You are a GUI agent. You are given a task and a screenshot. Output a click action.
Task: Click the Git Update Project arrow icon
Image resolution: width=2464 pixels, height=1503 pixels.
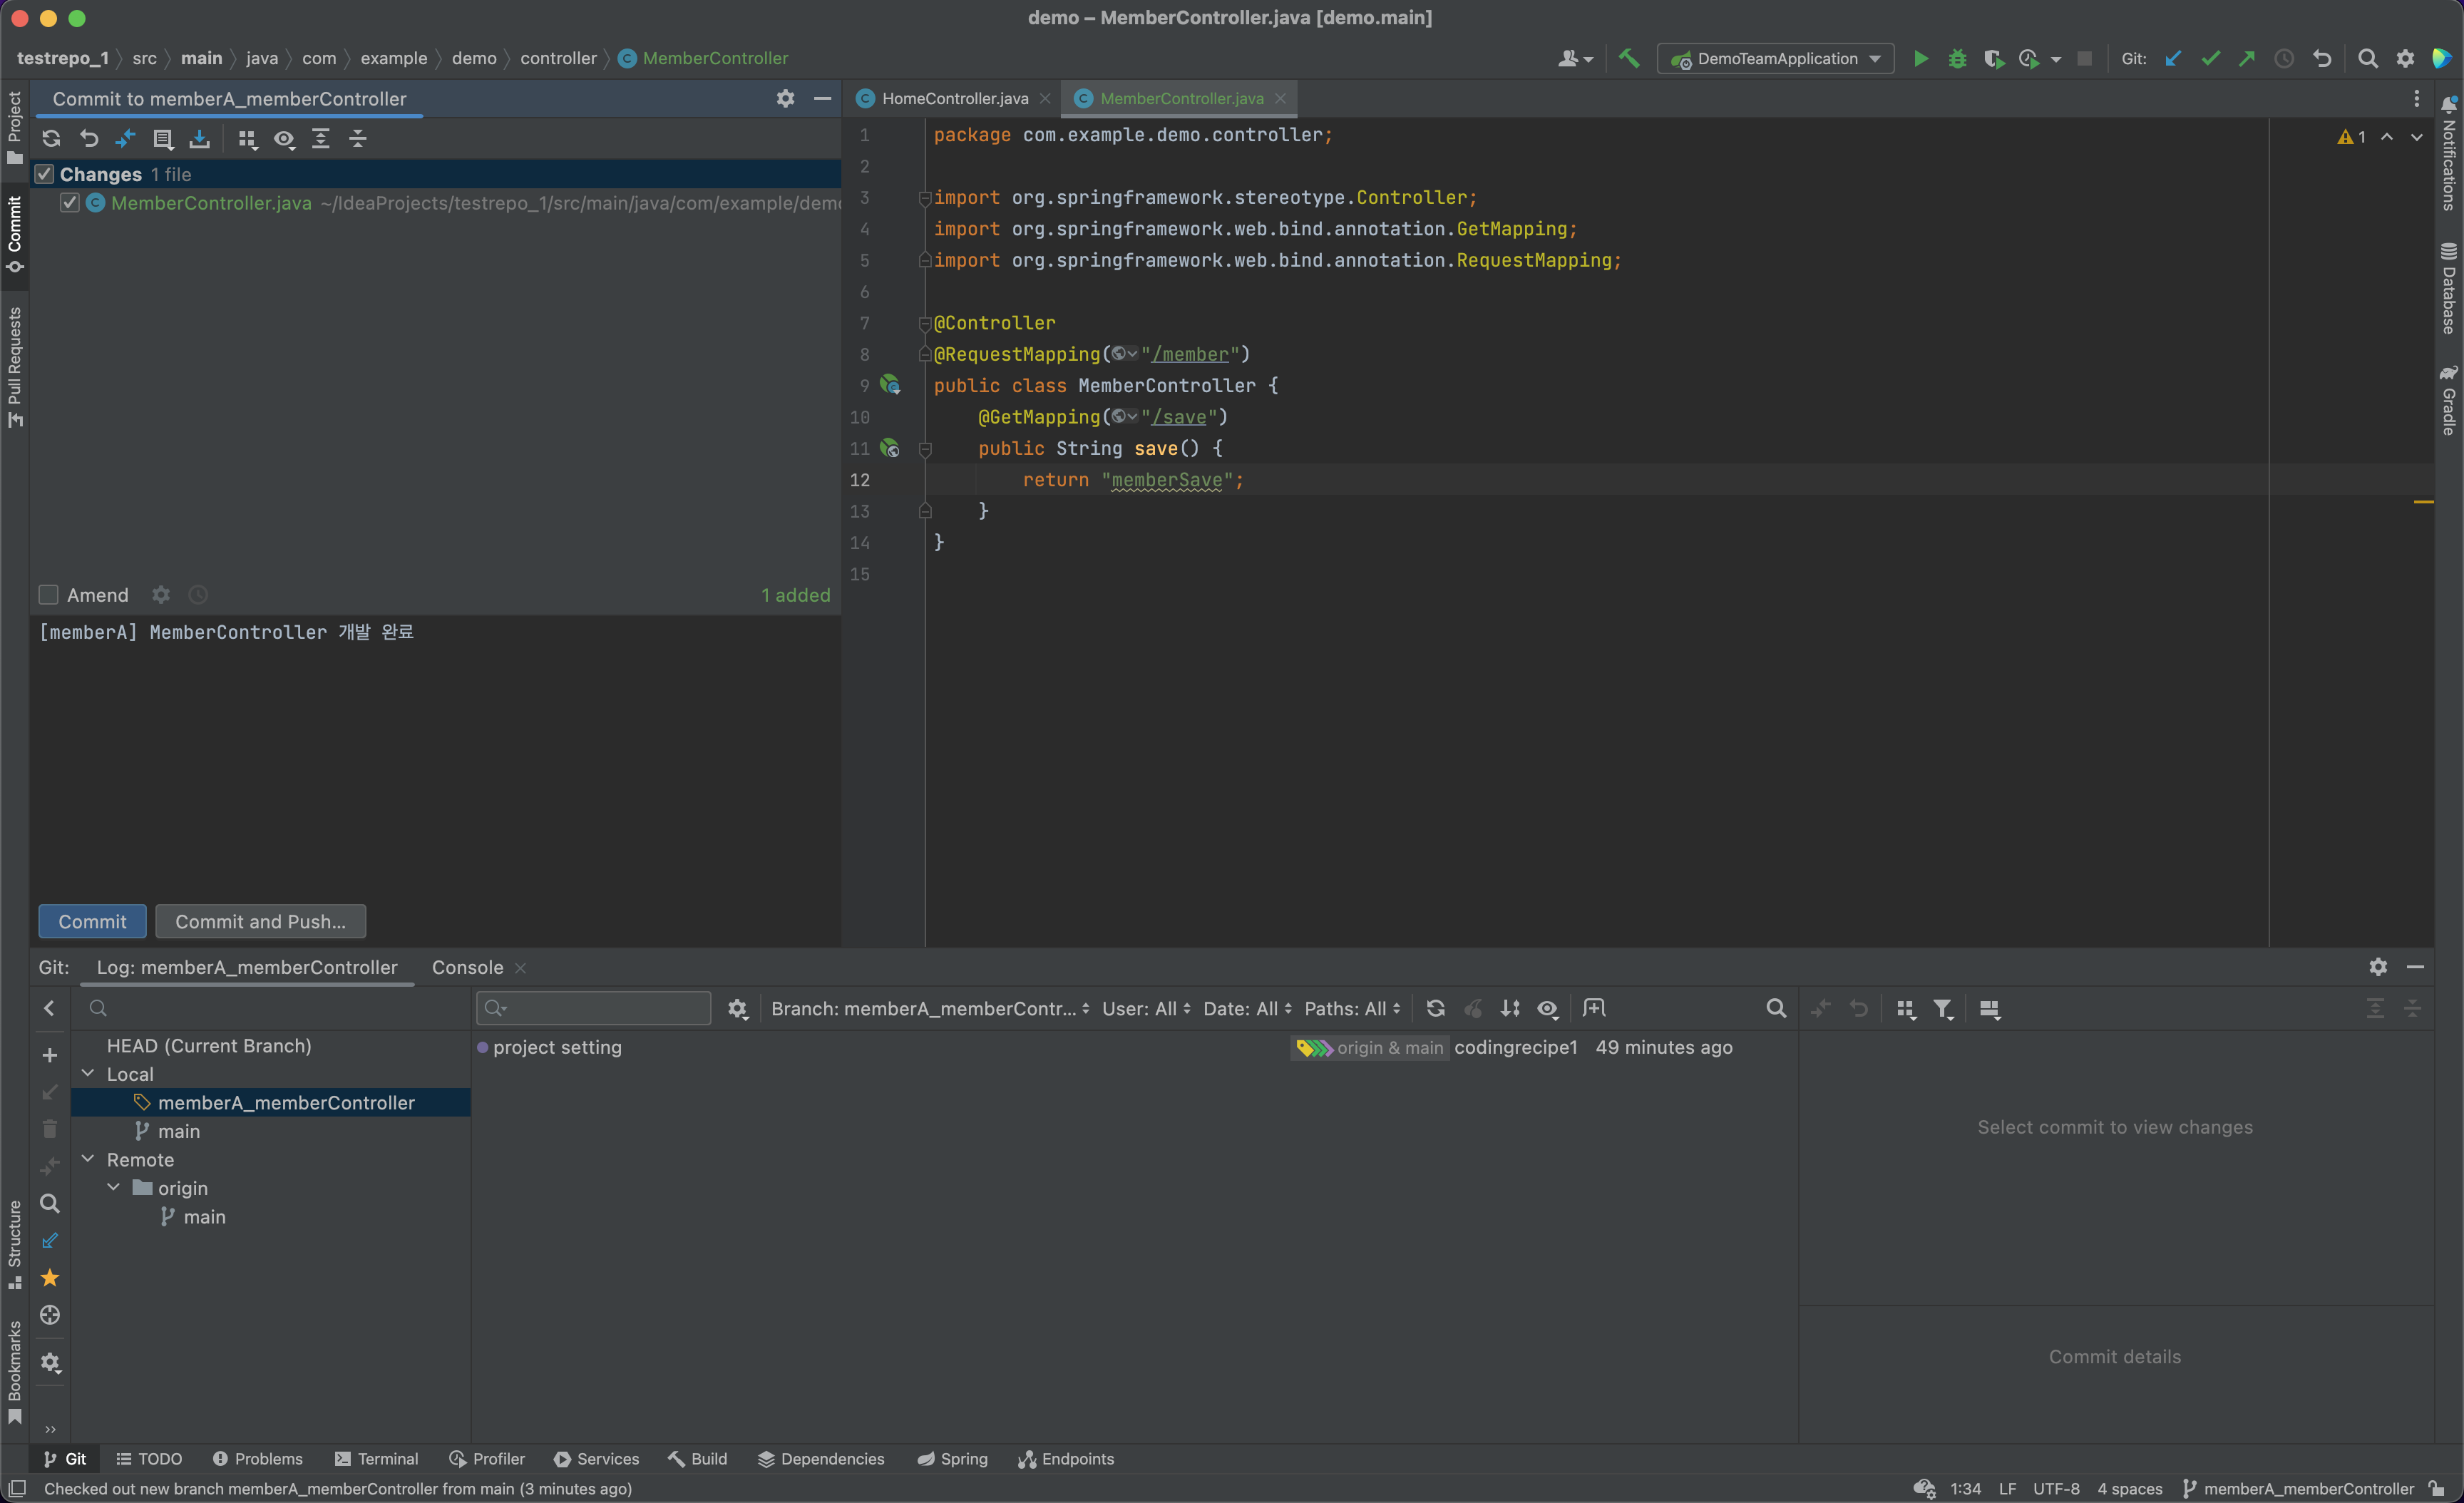pos(2173,59)
